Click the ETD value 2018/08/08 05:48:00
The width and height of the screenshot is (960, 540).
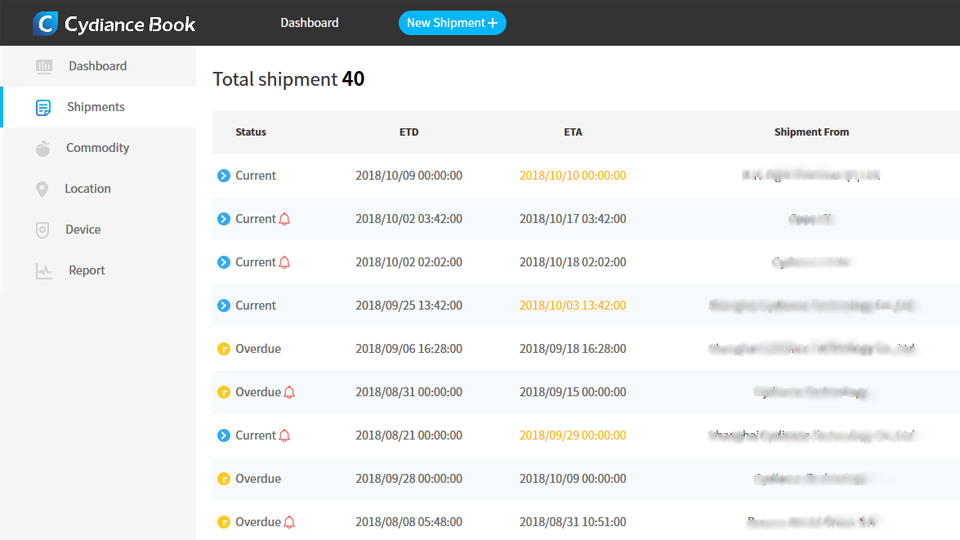pyautogui.click(x=409, y=522)
